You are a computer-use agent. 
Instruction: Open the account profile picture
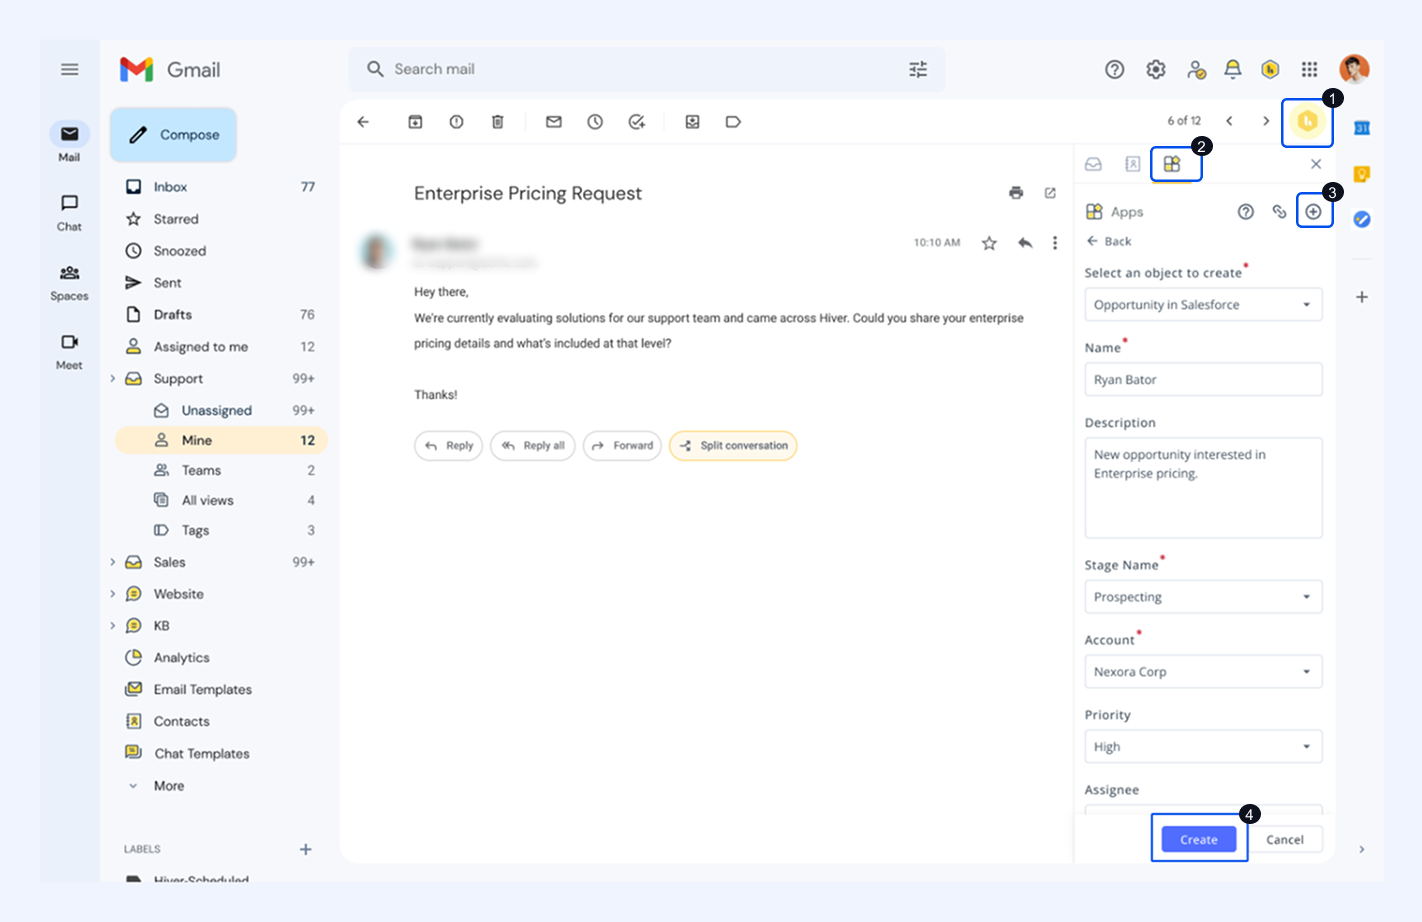[1354, 69]
